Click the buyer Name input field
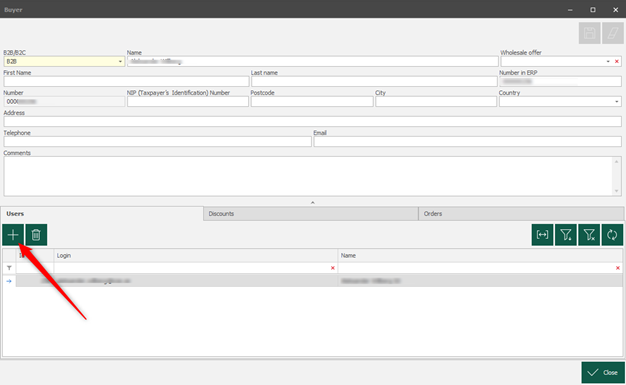This screenshot has height=385, width=626. [313, 62]
